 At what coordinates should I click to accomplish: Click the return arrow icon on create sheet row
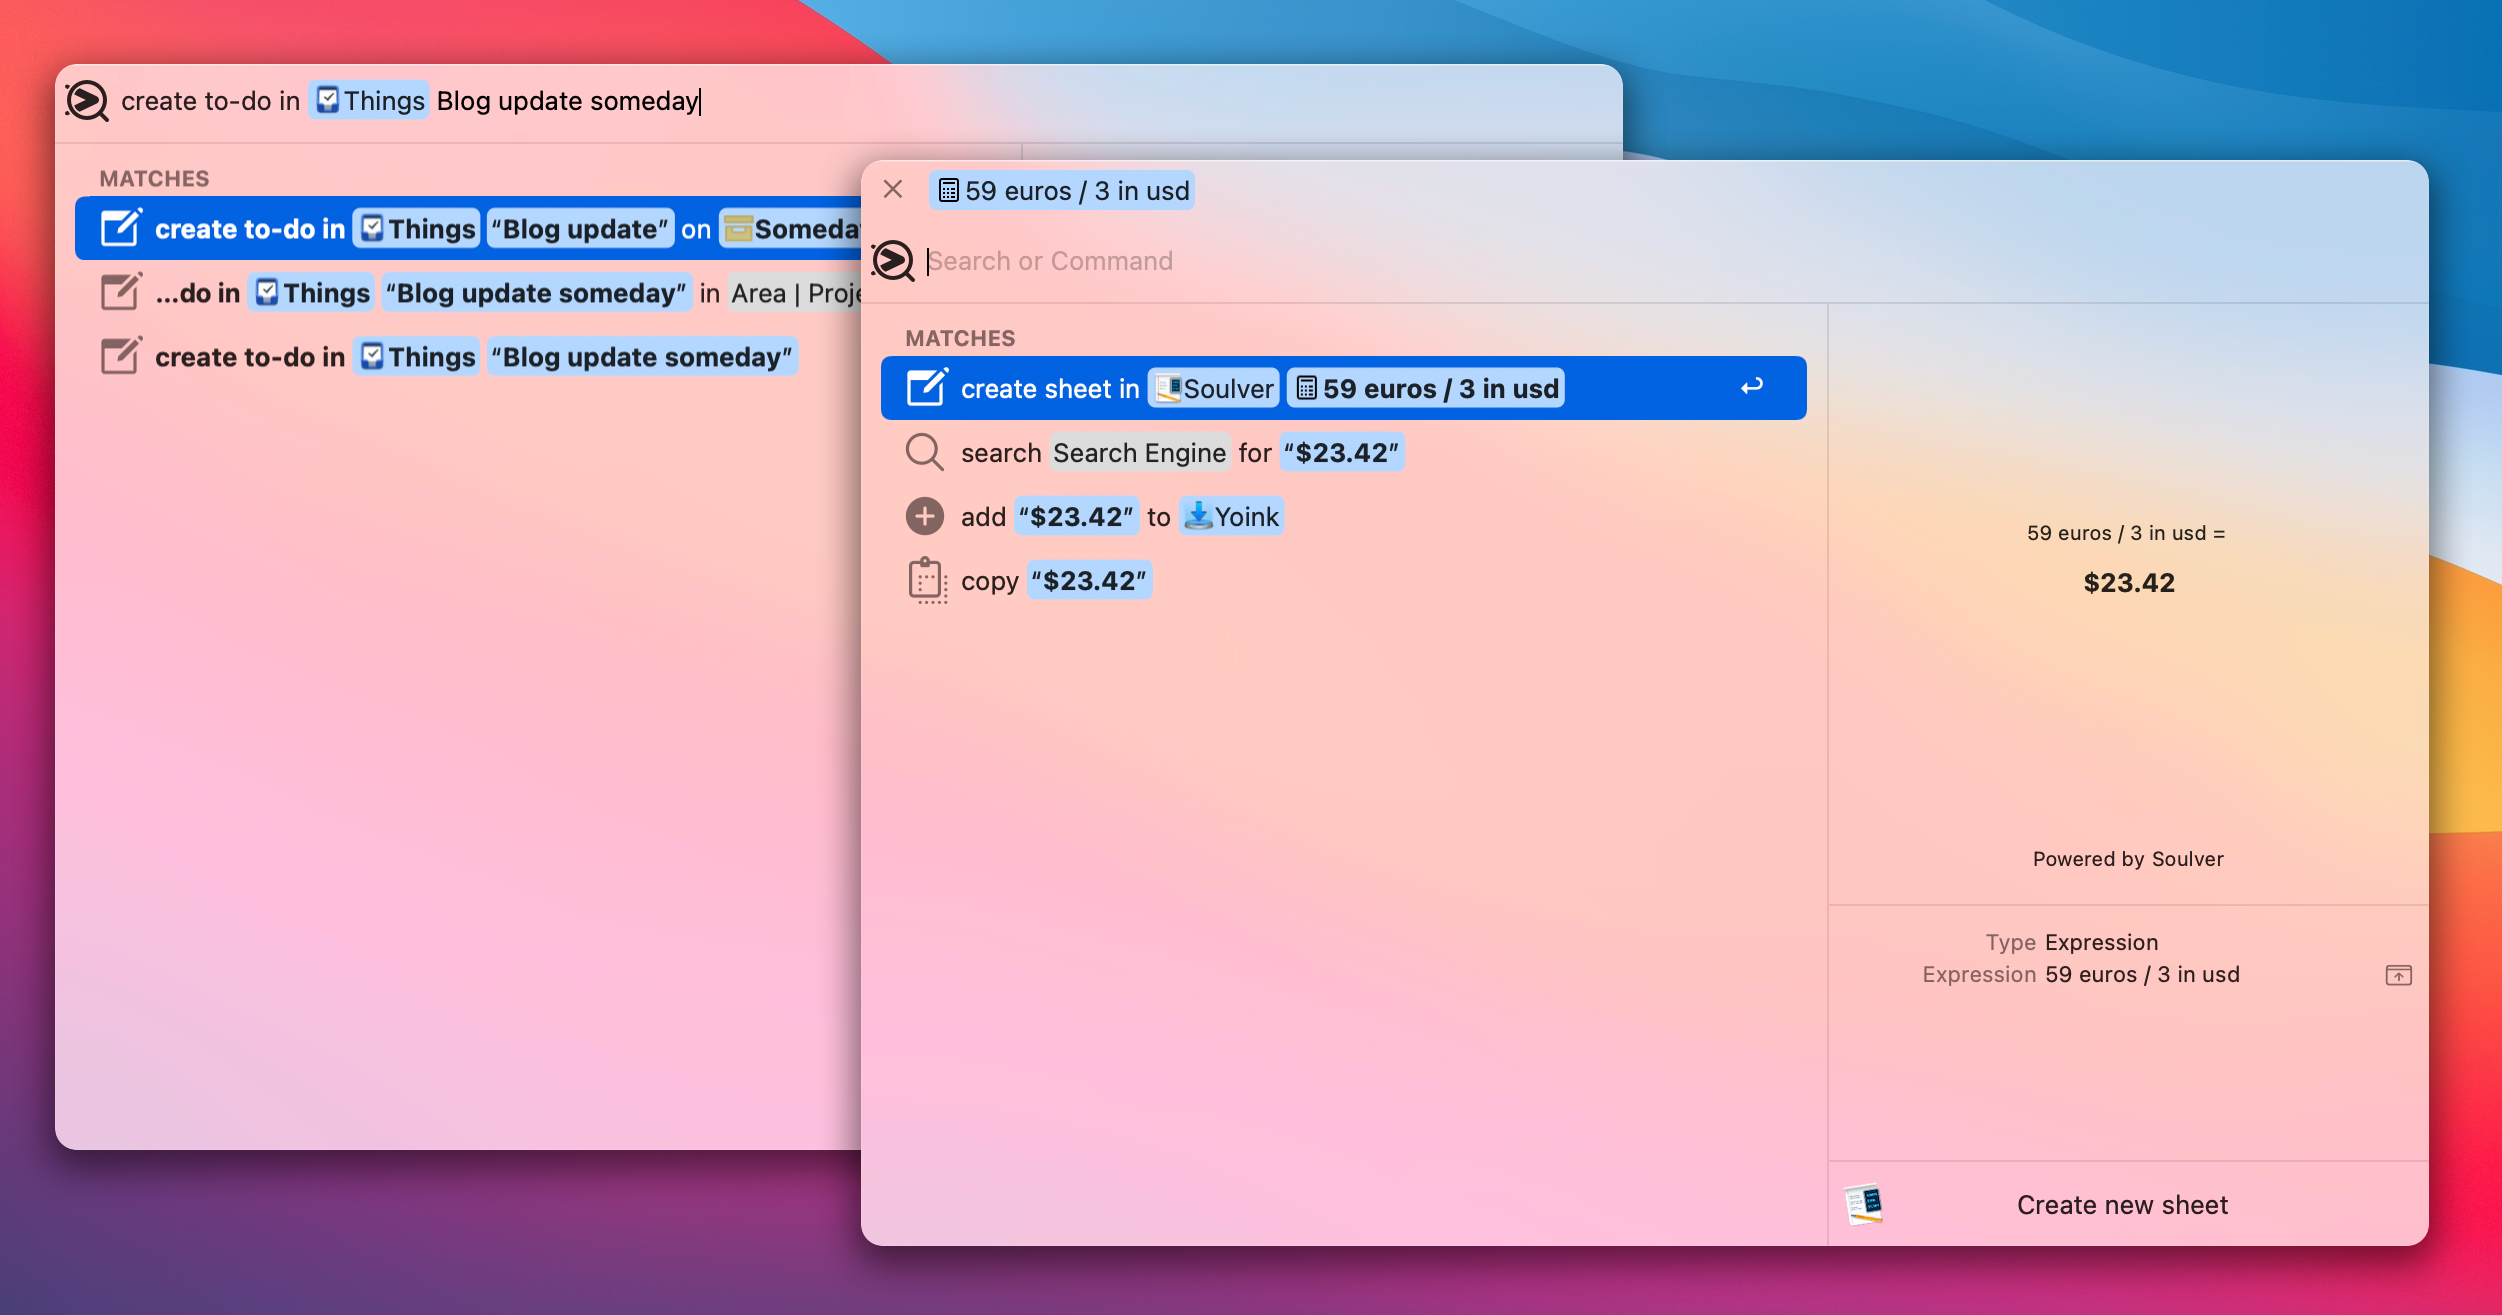[1751, 386]
